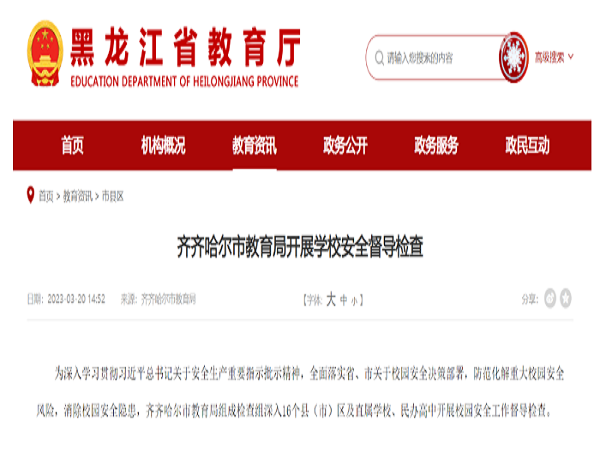
Task: Click the national emblem logo
Action: point(43,54)
